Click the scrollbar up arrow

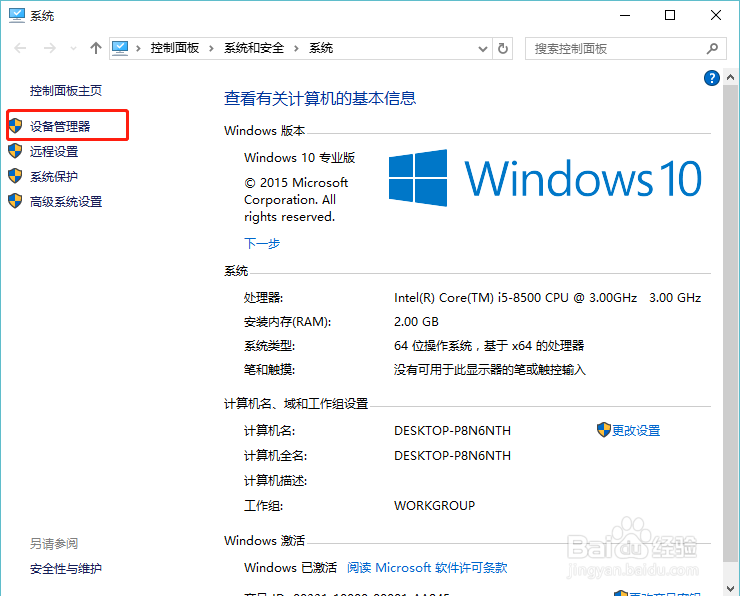coord(730,77)
